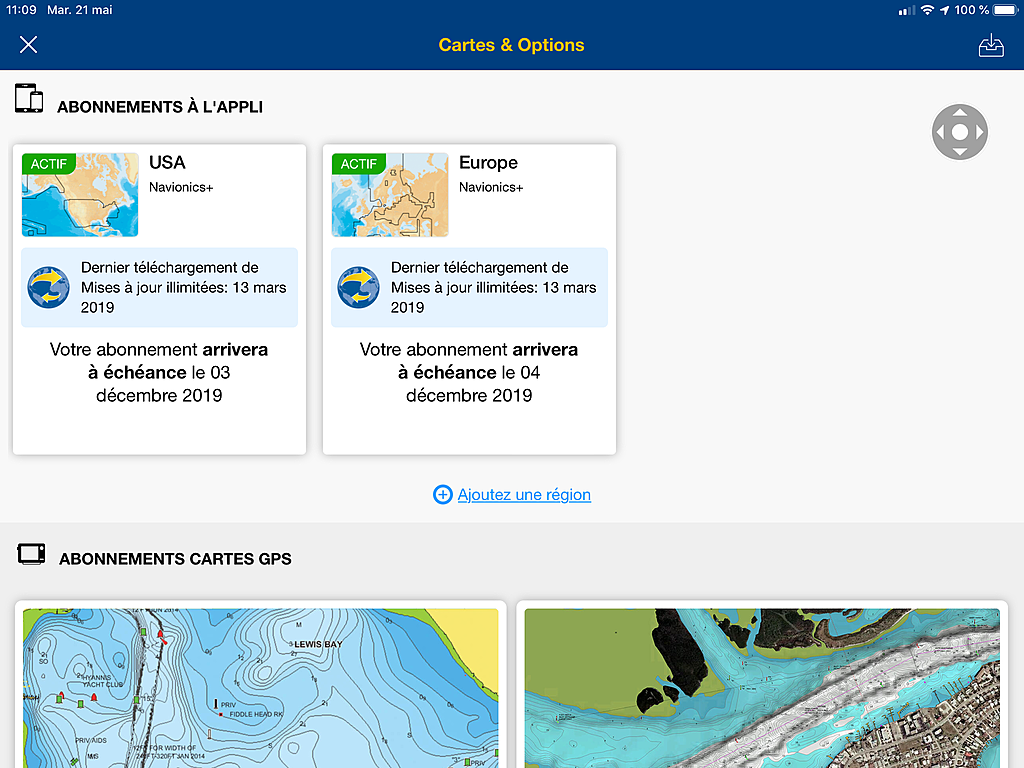Tap the 11:09 clock in status bar
1024x768 pixels.
coord(22,10)
